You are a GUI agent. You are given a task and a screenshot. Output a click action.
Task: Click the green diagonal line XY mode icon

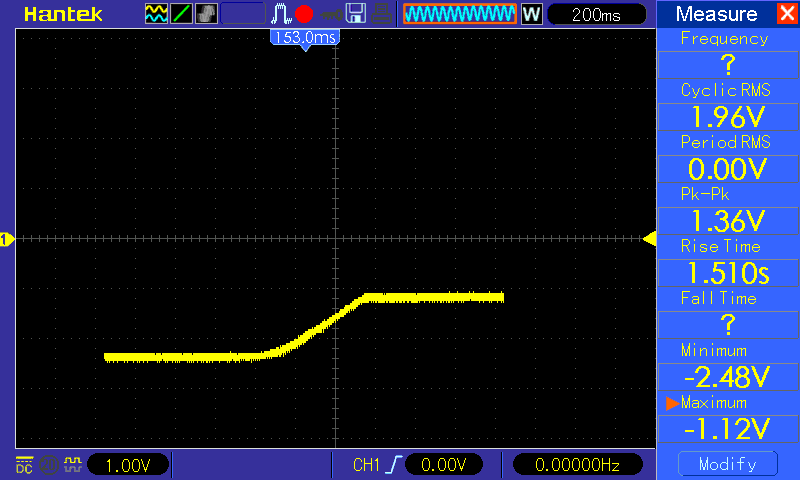tap(181, 14)
